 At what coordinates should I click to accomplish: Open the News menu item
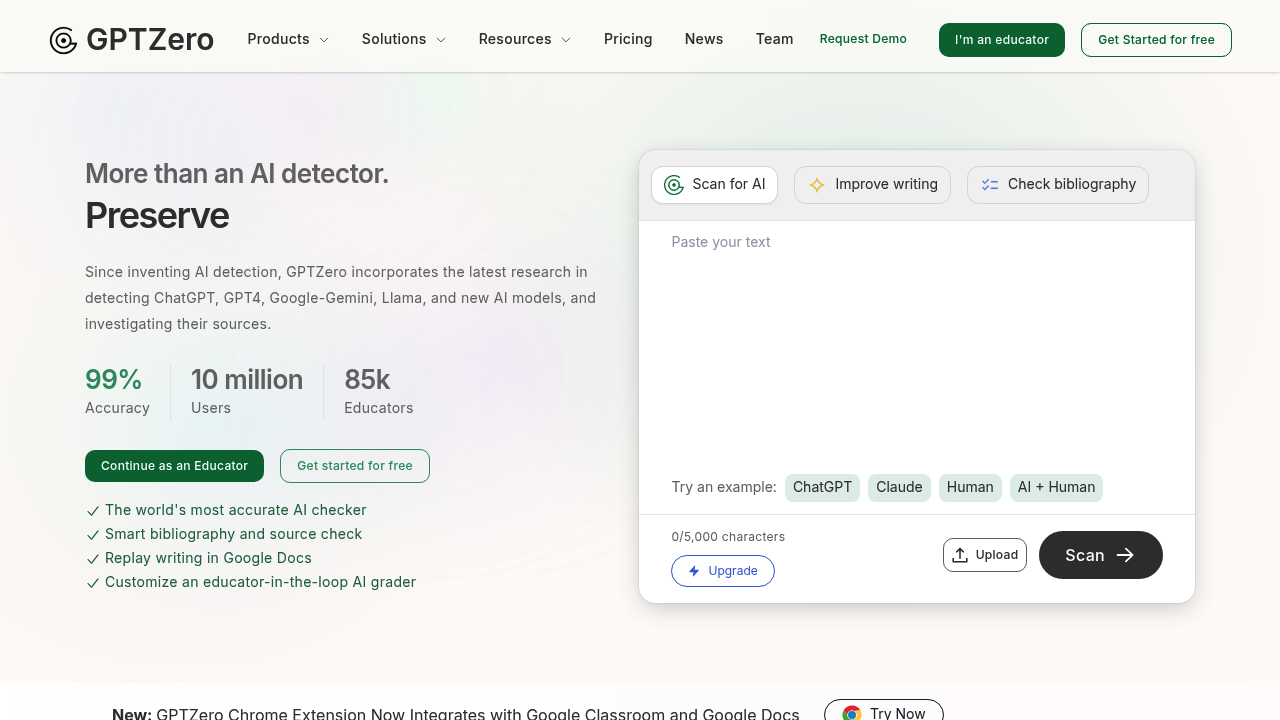[703, 39]
